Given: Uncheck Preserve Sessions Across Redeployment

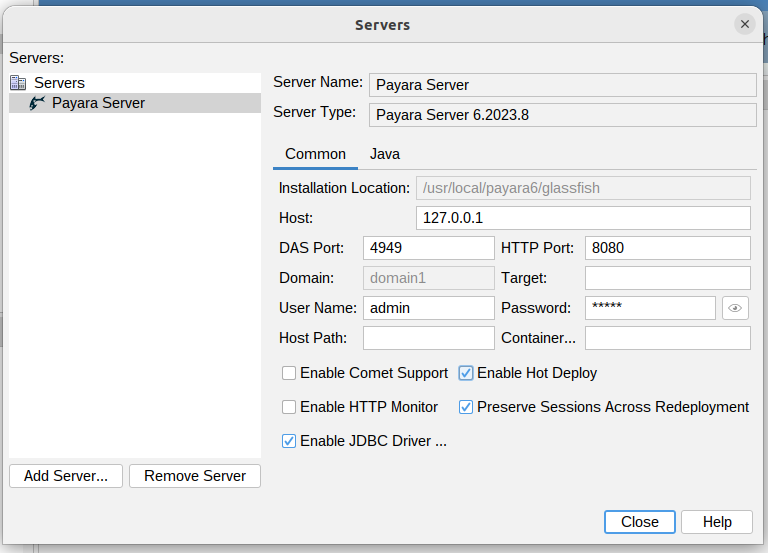Looking at the screenshot, I should [466, 407].
